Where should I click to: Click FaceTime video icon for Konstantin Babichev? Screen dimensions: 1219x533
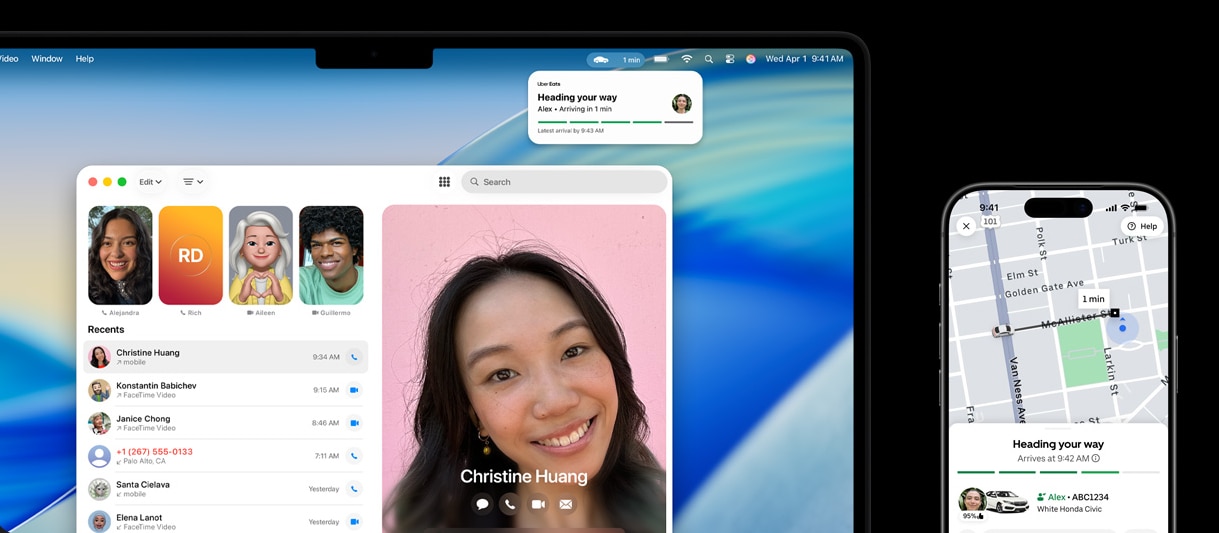click(354, 390)
